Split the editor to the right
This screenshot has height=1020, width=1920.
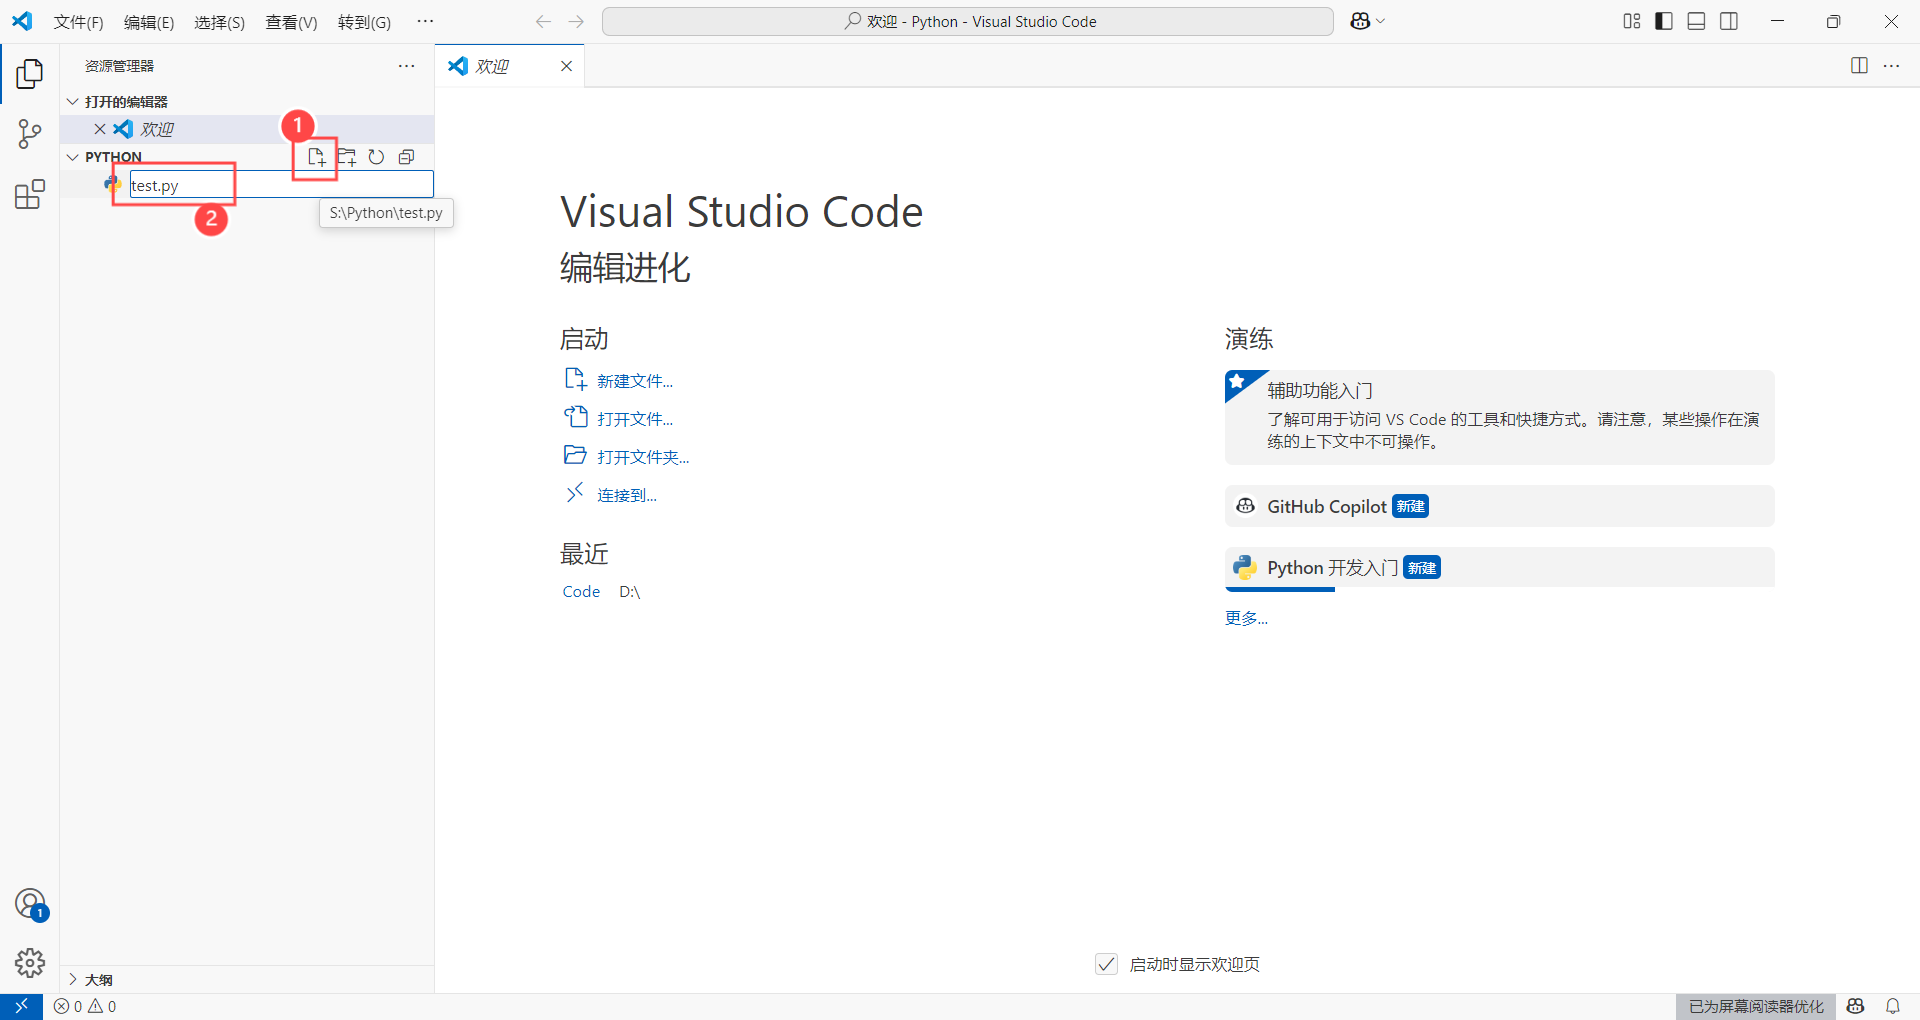(x=1859, y=65)
